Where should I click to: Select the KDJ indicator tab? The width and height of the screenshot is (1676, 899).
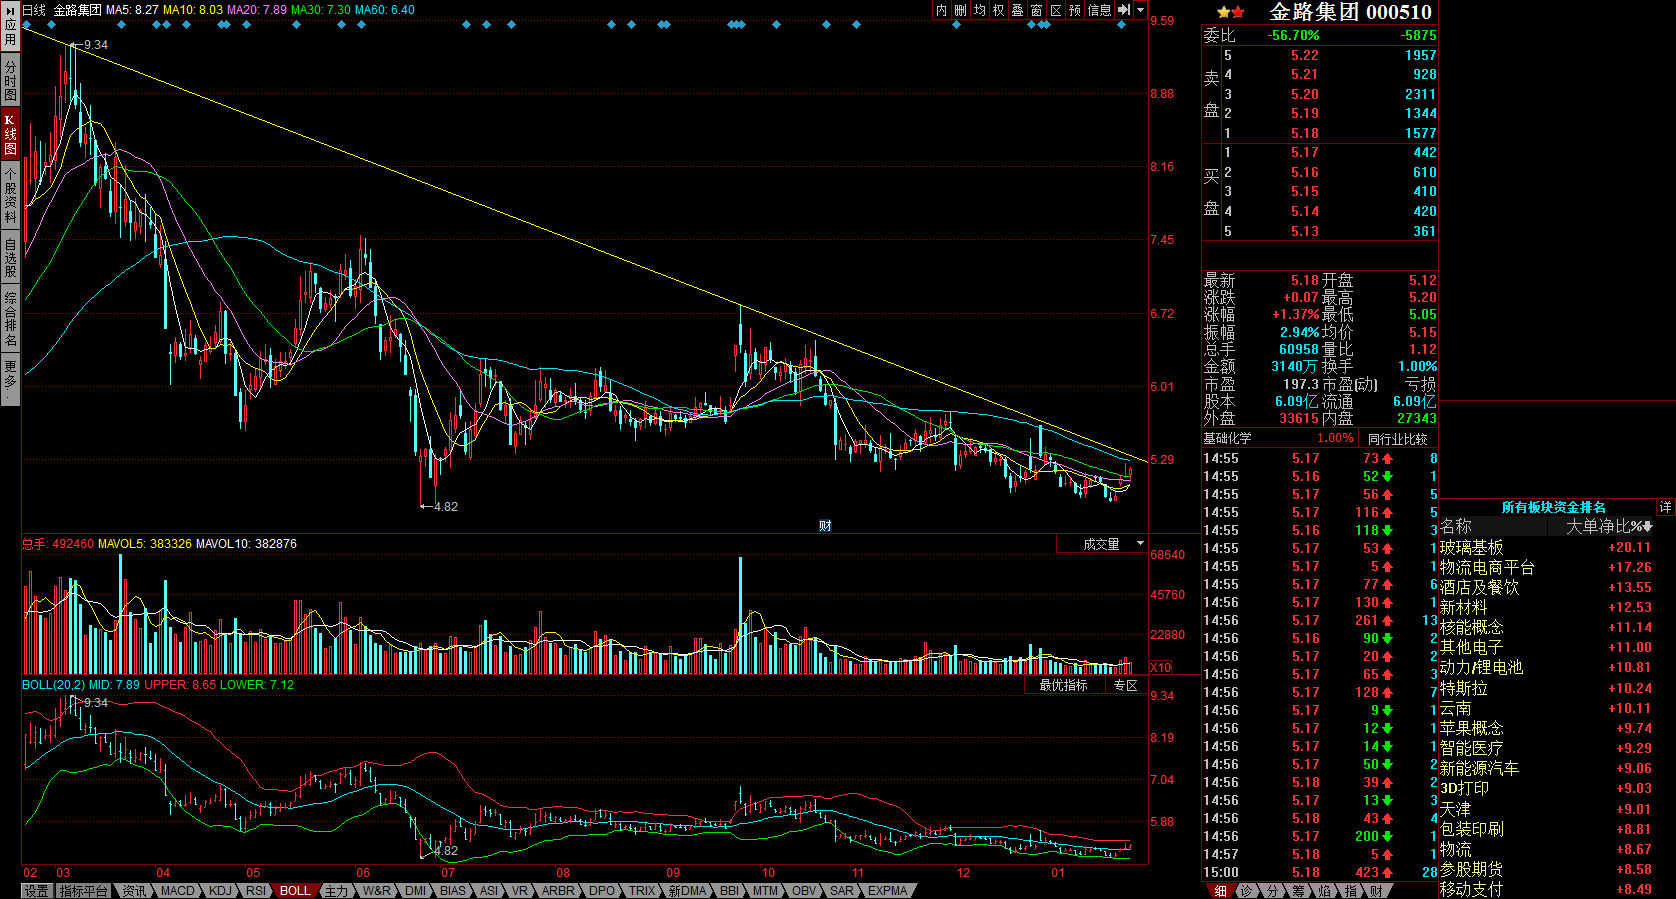tap(221, 891)
